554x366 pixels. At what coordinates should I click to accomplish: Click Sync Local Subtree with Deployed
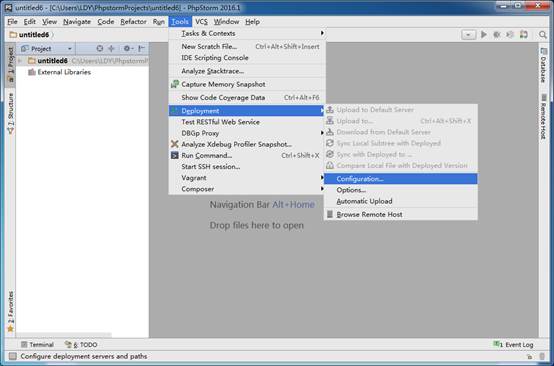coord(401,143)
